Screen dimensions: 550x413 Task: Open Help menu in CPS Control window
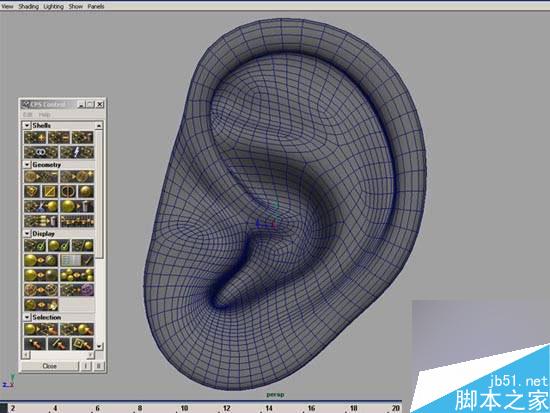tap(45, 115)
